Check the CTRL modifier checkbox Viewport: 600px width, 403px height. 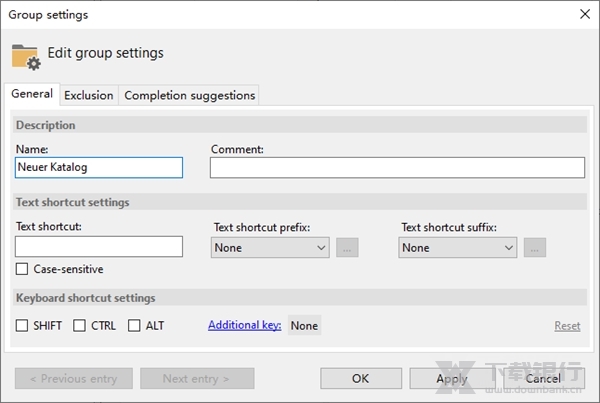coord(80,326)
